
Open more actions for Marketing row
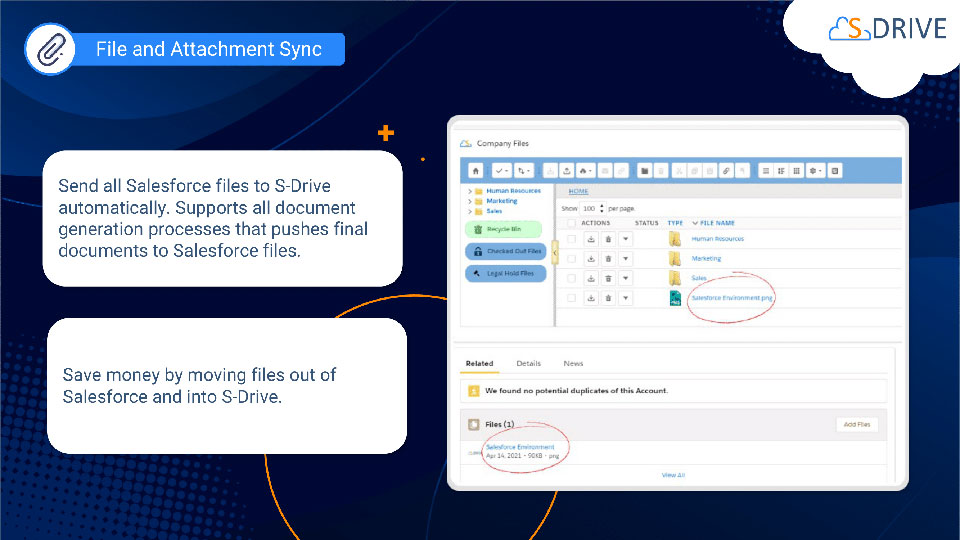[x=625, y=258]
